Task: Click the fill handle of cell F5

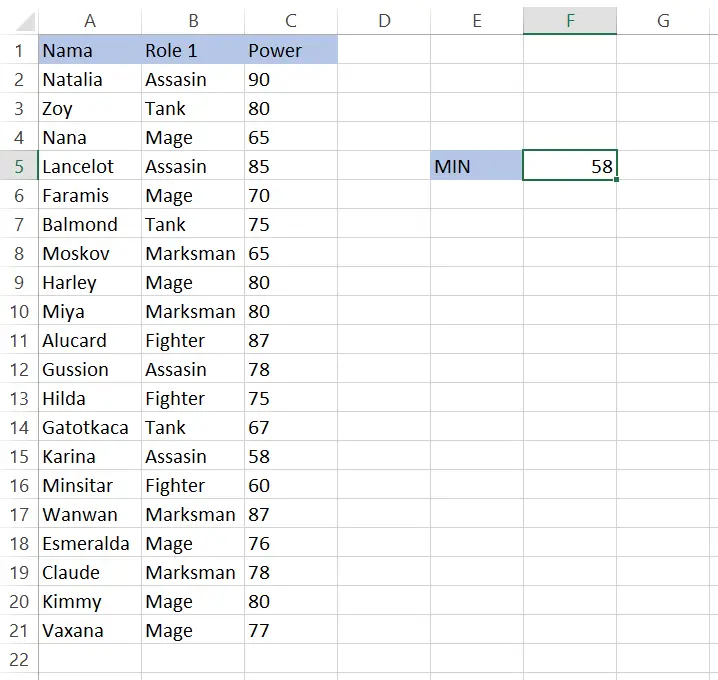Action: (616, 180)
